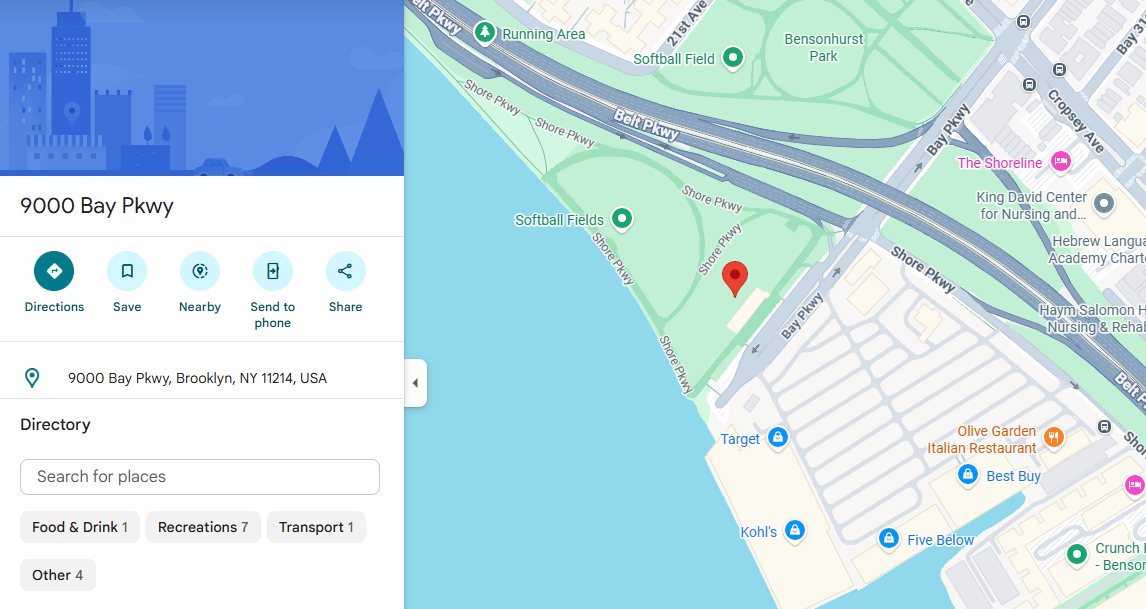Click the red location pin
The height and width of the screenshot is (609, 1146).
(735, 279)
